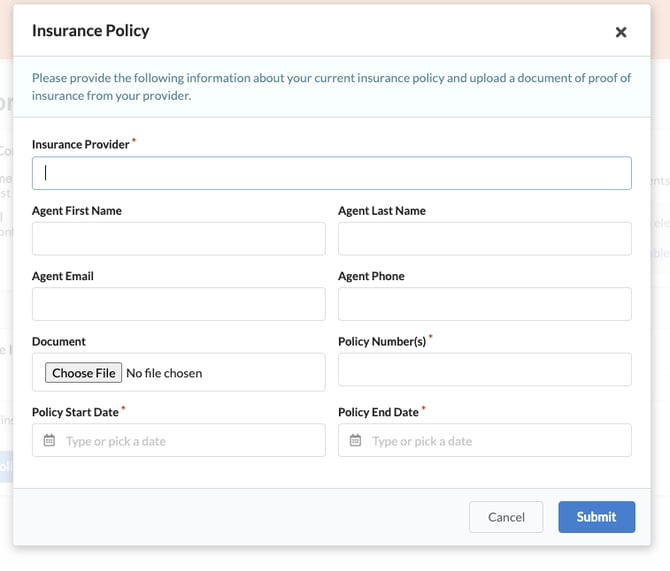Screen dimensions: 670x571
Task: Click the 'Insurance Policy' dialog title
Action: [90, 31]
